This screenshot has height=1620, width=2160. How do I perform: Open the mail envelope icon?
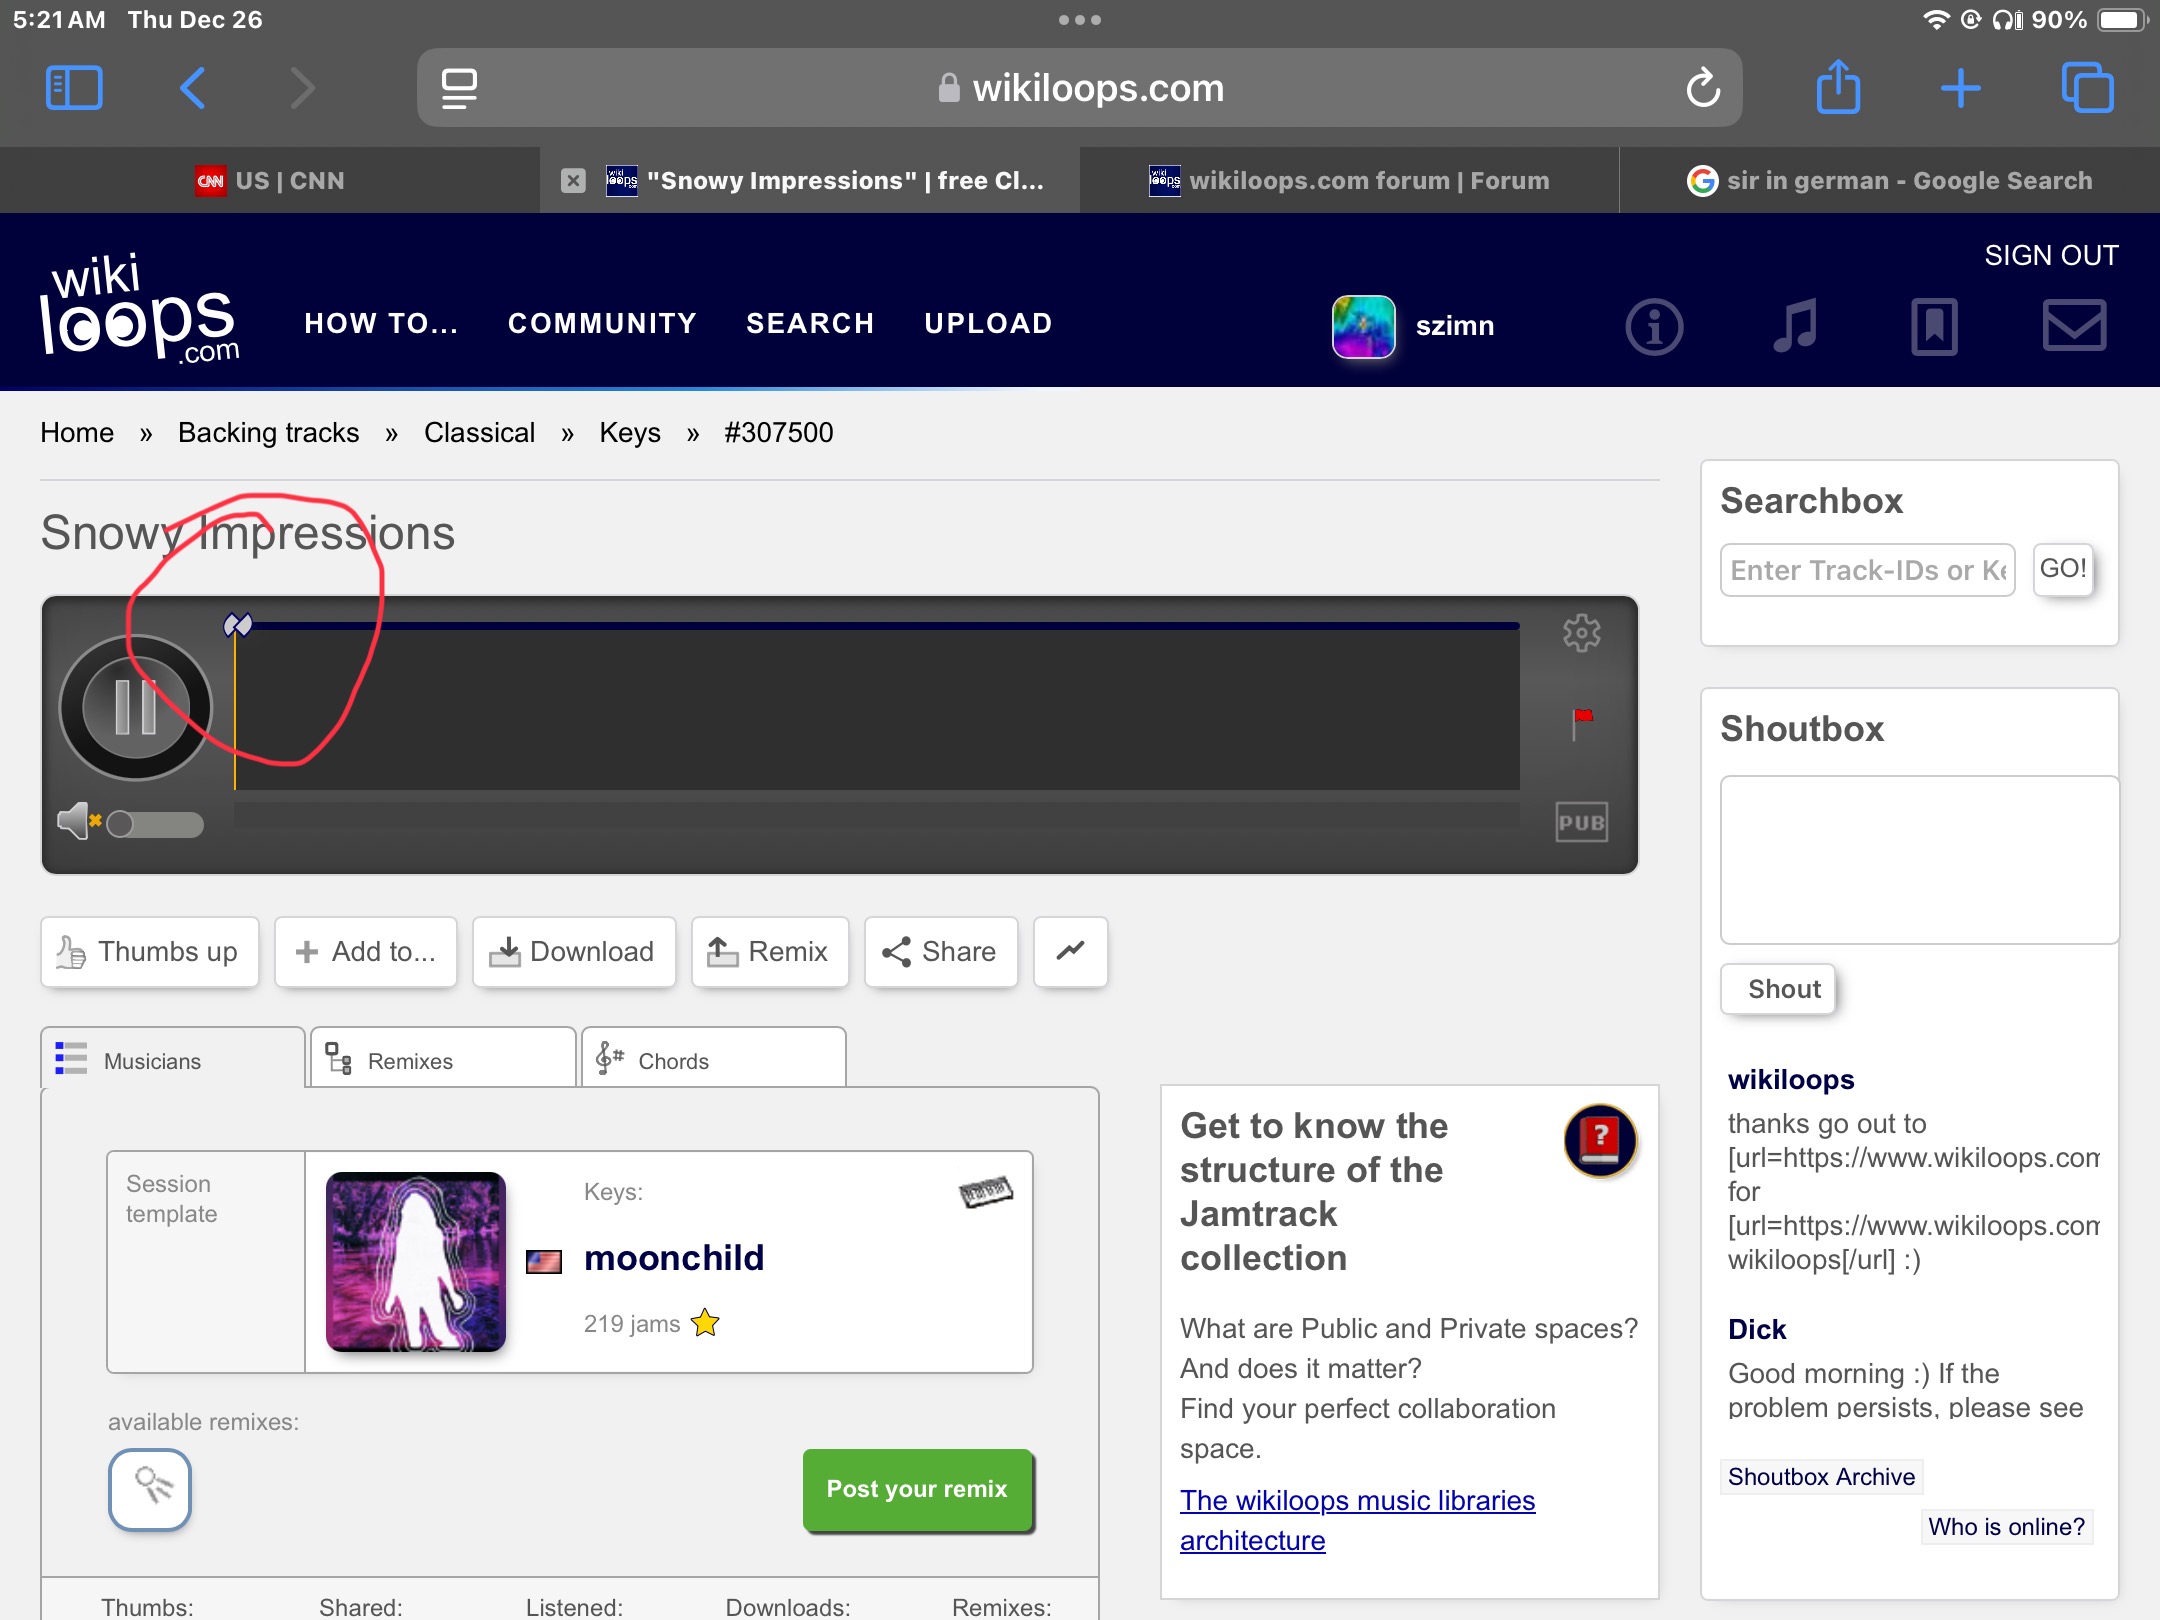point(2074,326)
